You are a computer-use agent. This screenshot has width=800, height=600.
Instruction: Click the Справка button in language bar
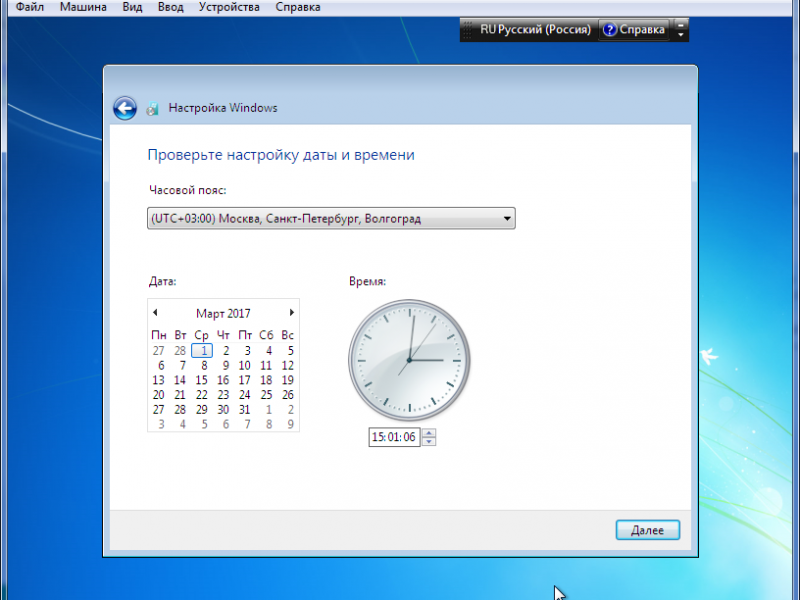[634, 30]
